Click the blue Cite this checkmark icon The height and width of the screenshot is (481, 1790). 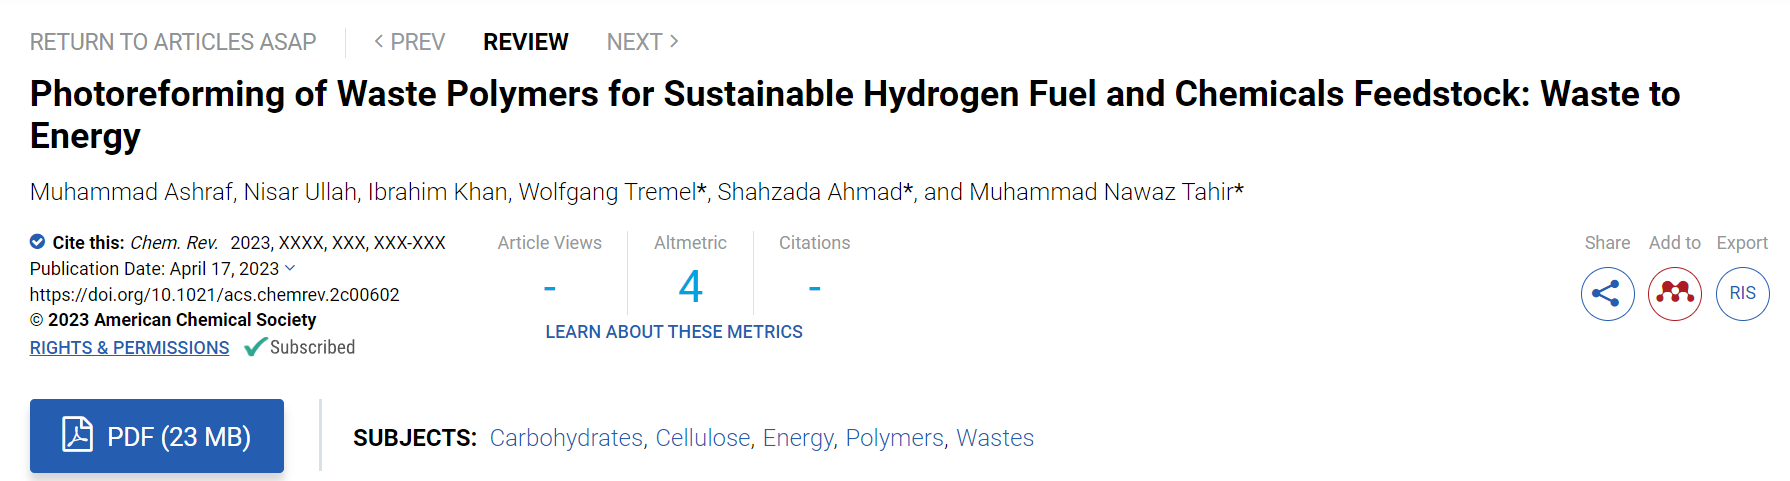(x=37, y=241)
